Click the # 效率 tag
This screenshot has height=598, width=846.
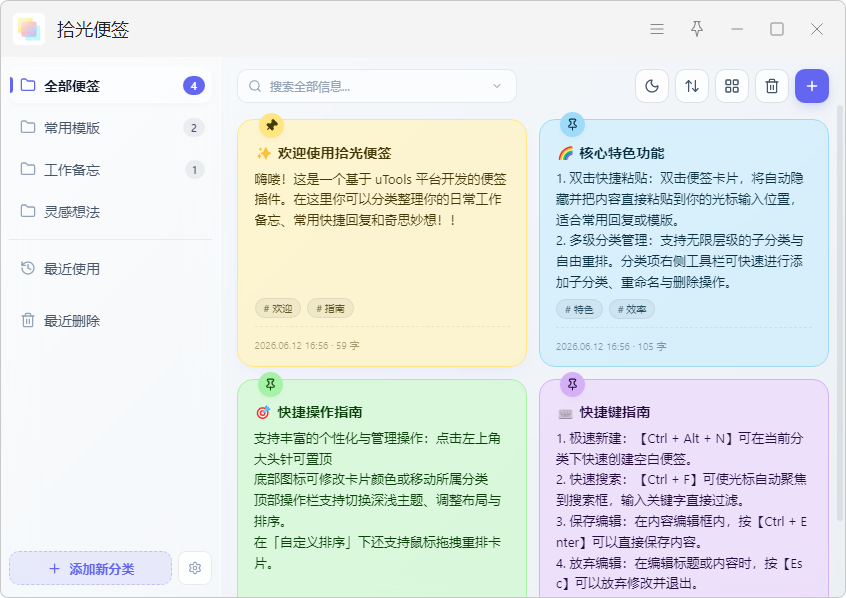click(x=632, y=310)
